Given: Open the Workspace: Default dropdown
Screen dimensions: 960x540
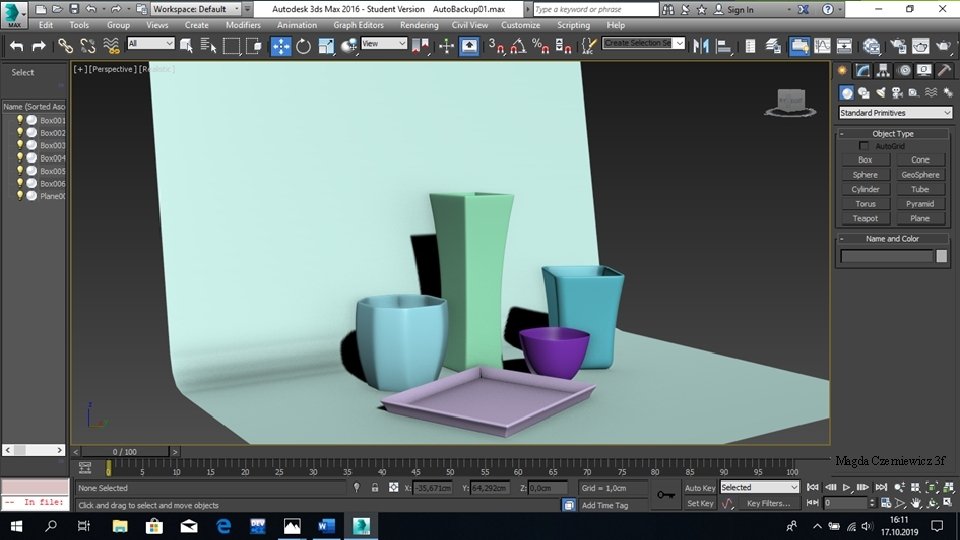Looking at the screenshot, I should point(195,9).
